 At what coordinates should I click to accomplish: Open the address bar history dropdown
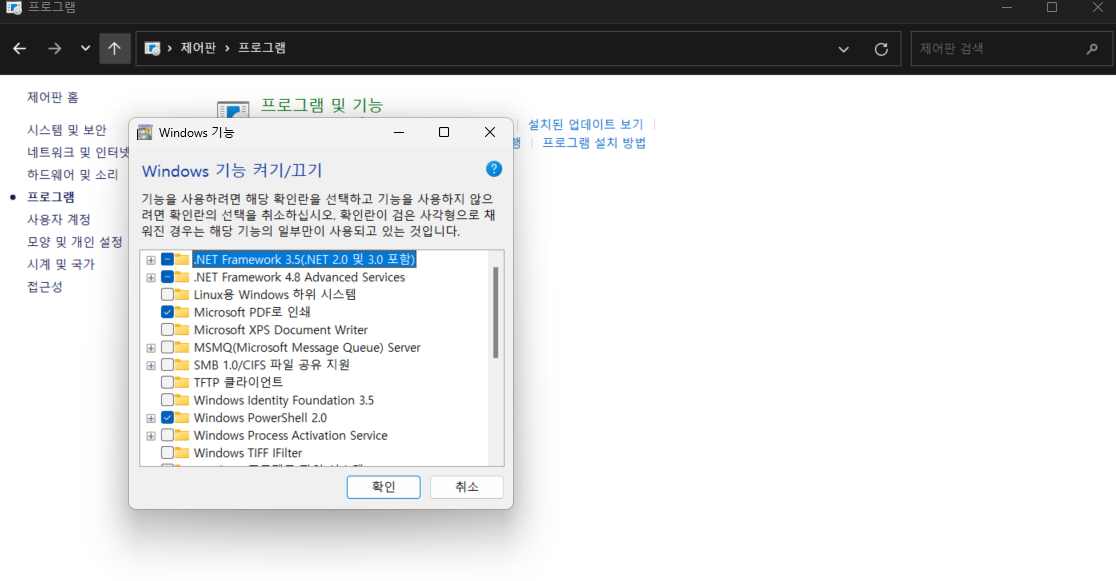(843, 49)
